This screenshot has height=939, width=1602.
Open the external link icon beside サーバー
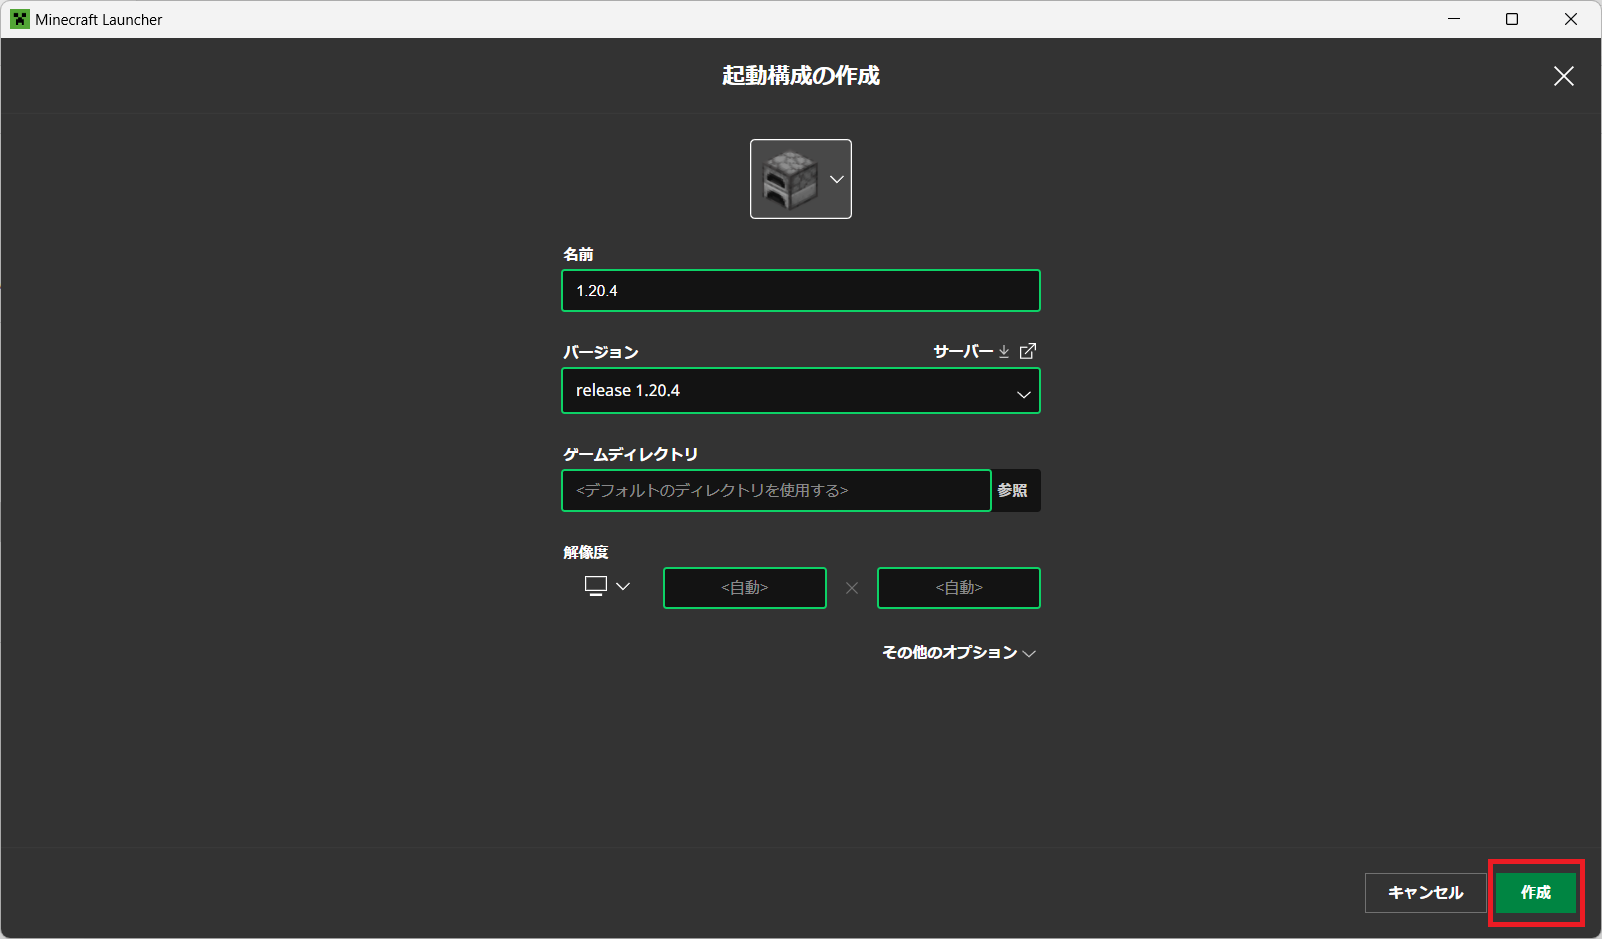(x=1027, y=351)
